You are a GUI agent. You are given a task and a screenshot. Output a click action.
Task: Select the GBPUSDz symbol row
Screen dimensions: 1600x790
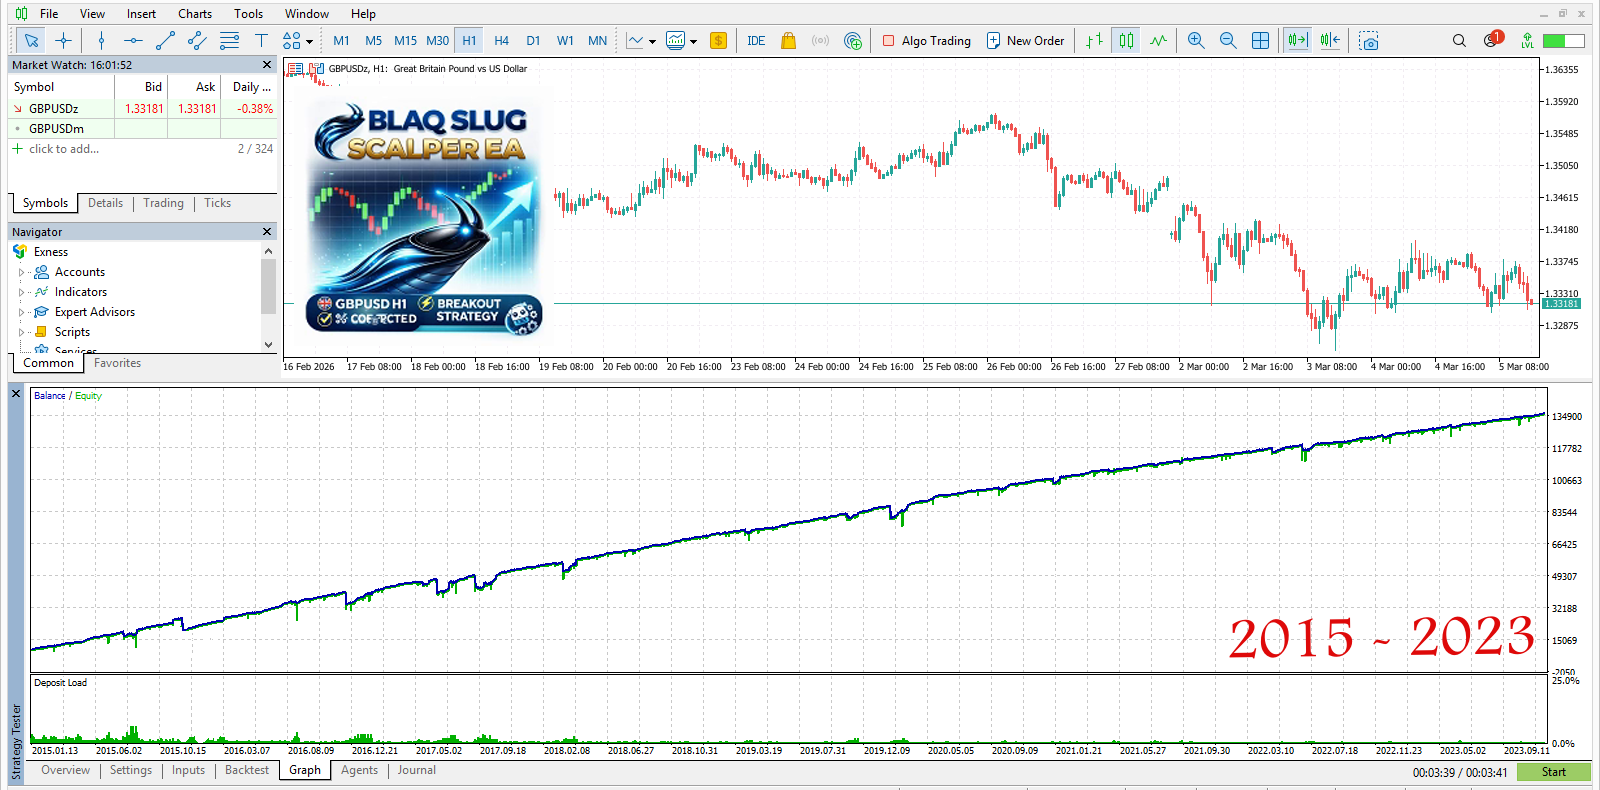point(142,109)
